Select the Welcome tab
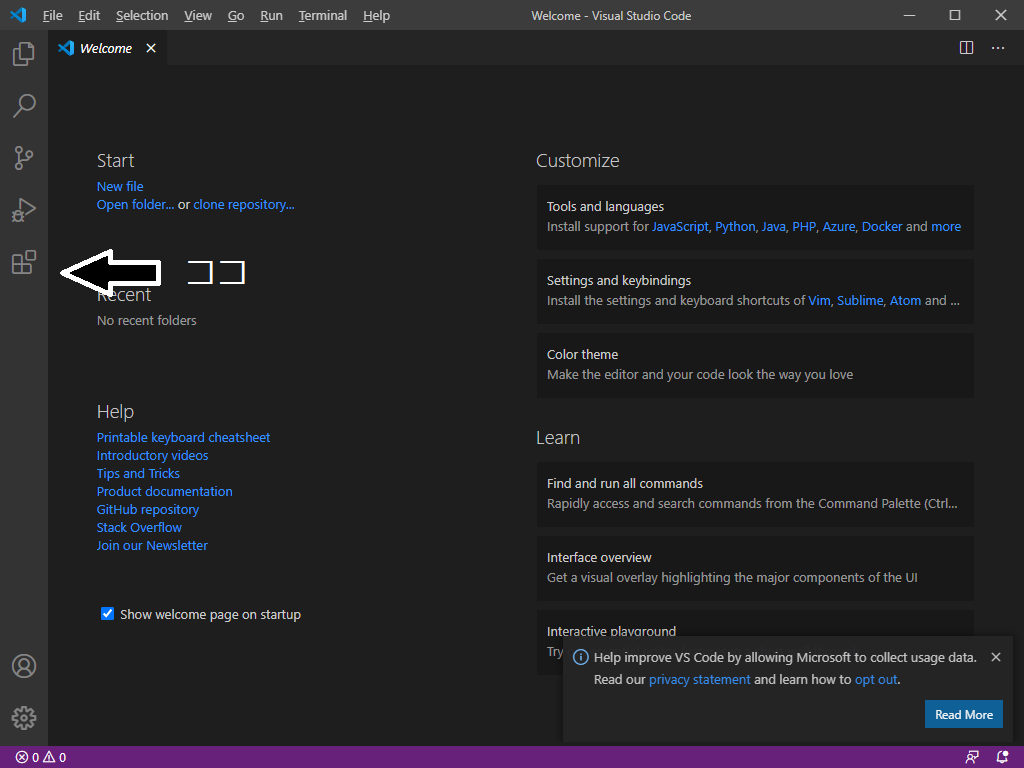This screenshot has height=768, width=1024. tap(106, 48)
